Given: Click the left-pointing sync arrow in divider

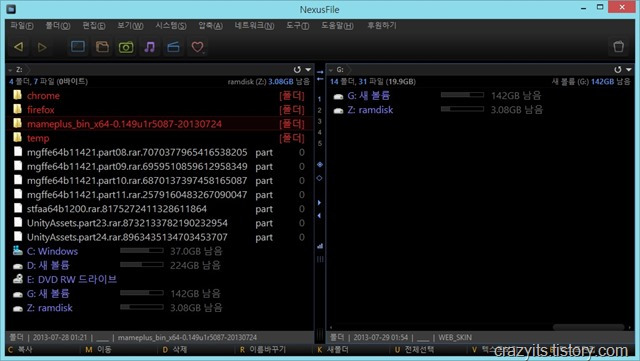Looking at the screenshot, I should (320, 78).
